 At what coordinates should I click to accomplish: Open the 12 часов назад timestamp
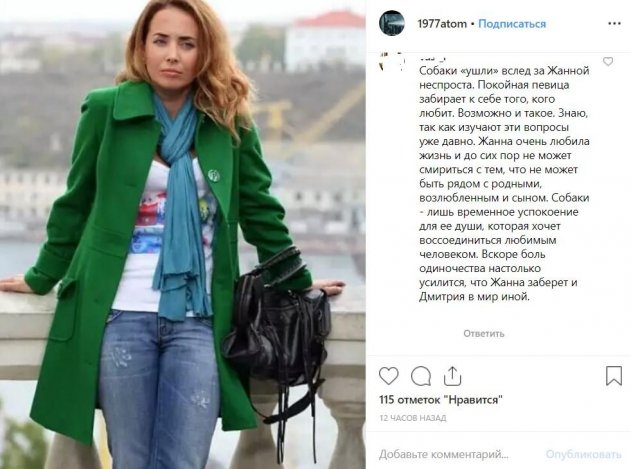[412, 418]
